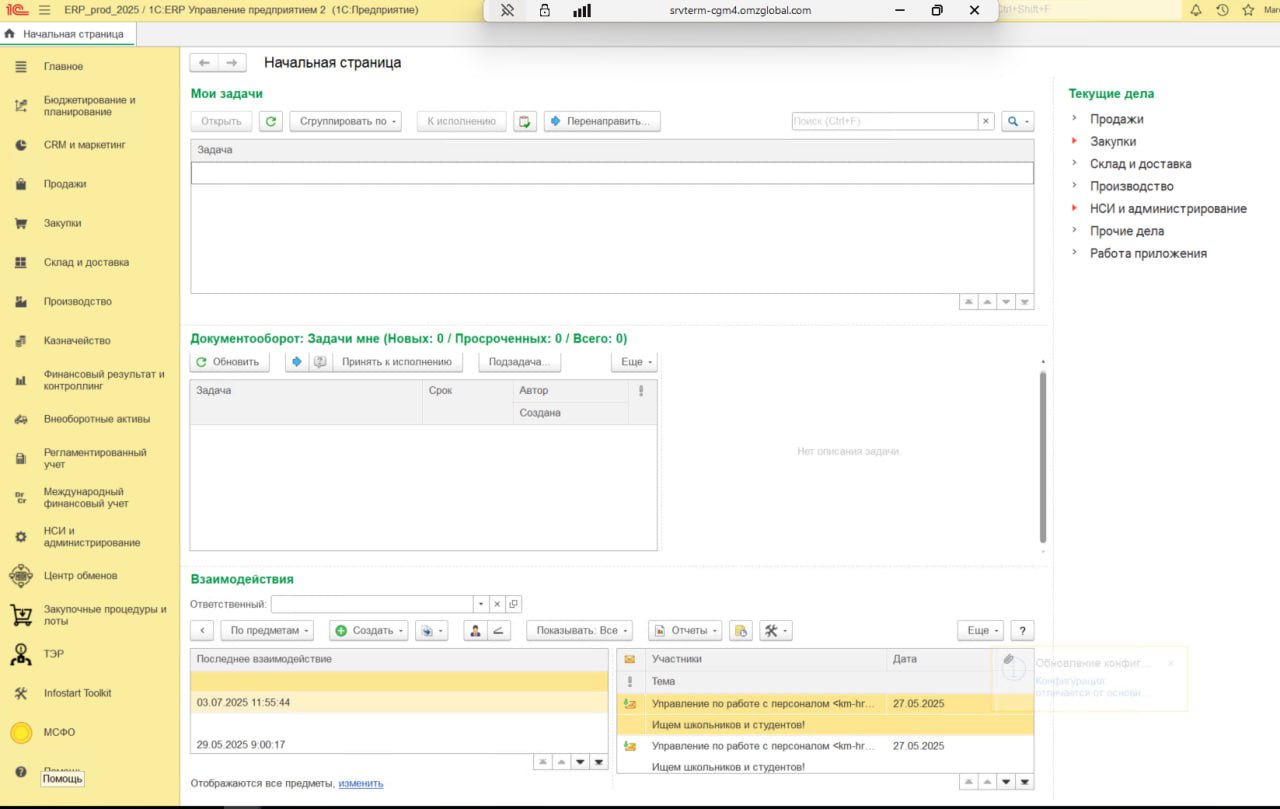The image size is (1280, 809).
Task: Expand НСИ и администрирование in Текущие дела
Action: pyautogui.click(x=1167, y=209)
